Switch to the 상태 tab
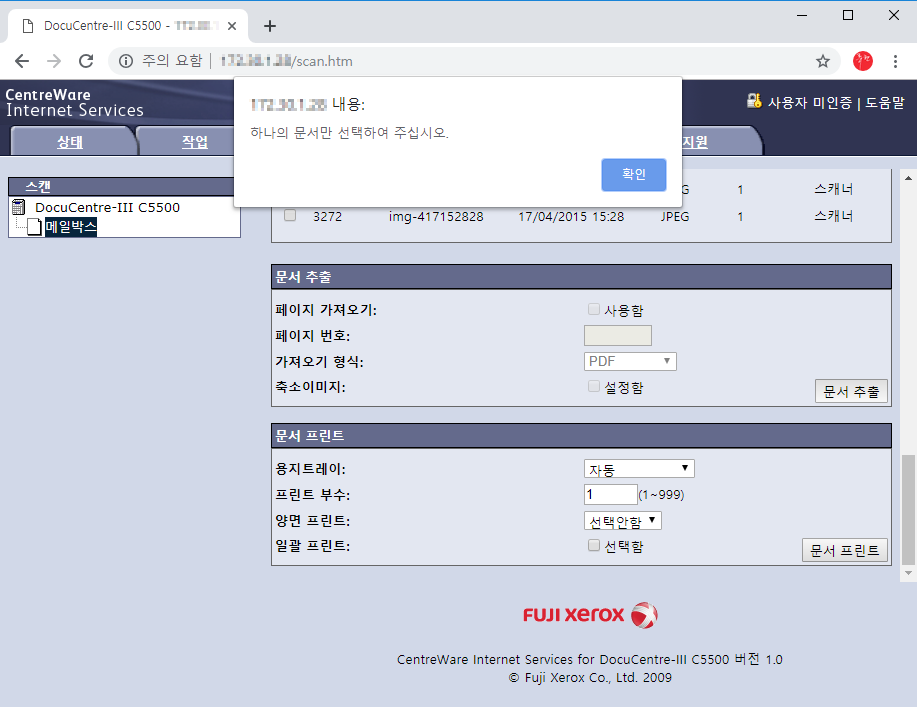 pyautogui.click(x=70, y=142)
